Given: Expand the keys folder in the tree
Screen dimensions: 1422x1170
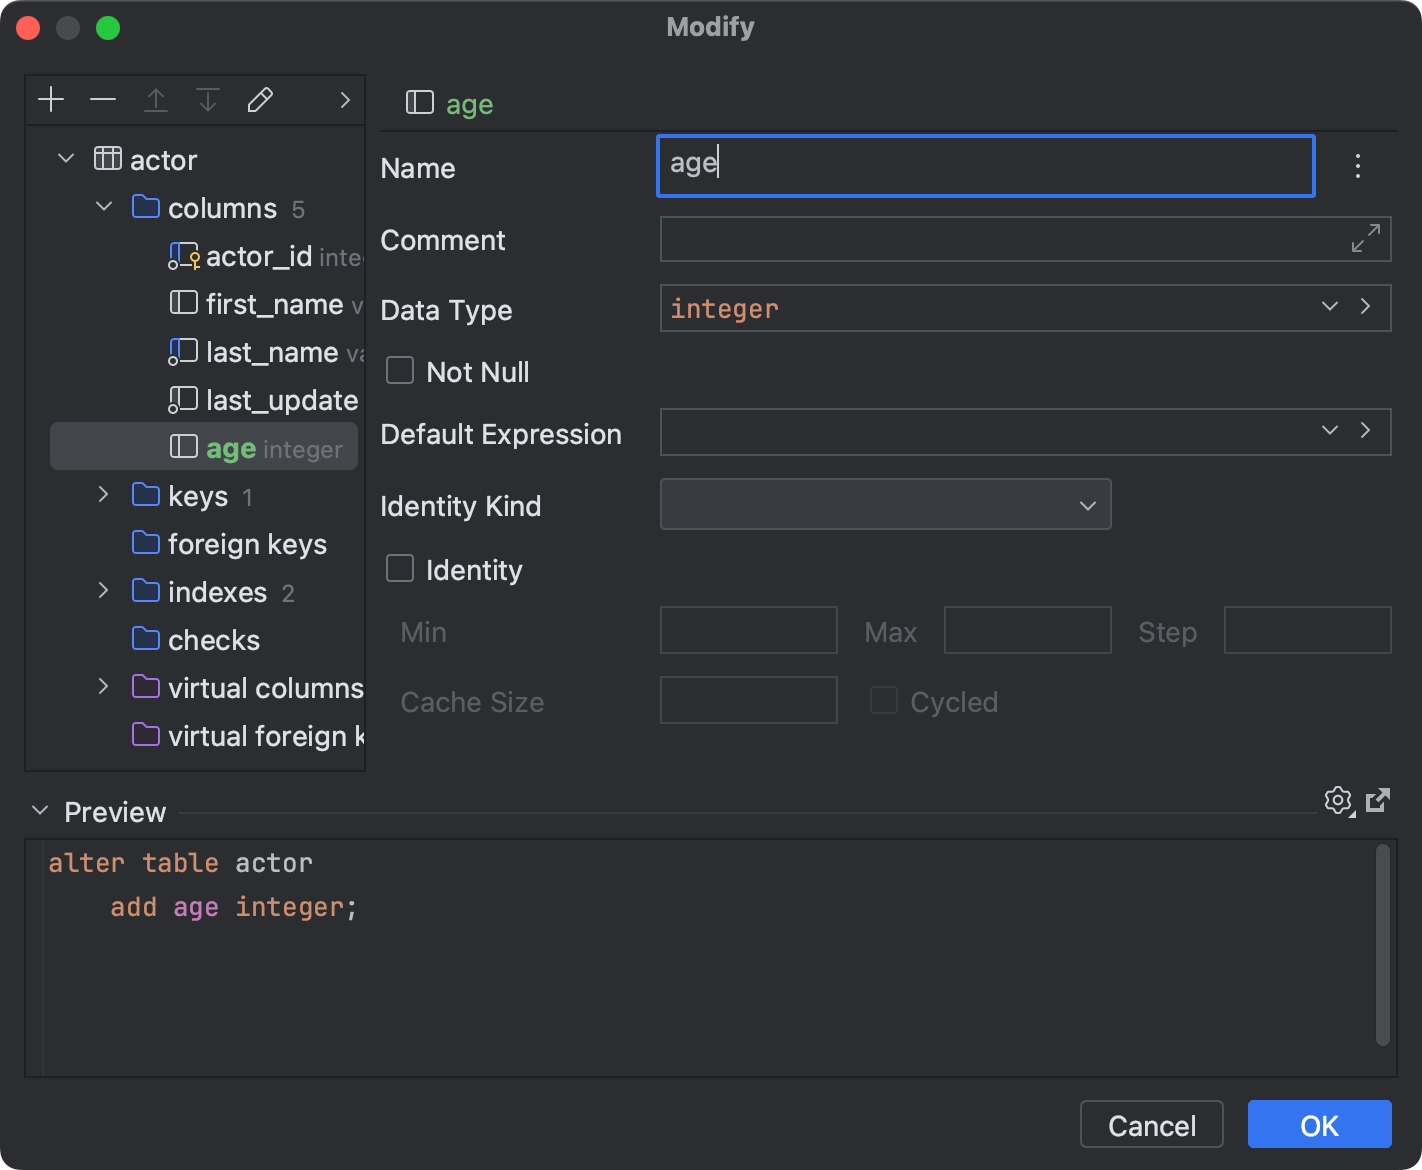Looking at the screenshot, I should pos(103,494).
